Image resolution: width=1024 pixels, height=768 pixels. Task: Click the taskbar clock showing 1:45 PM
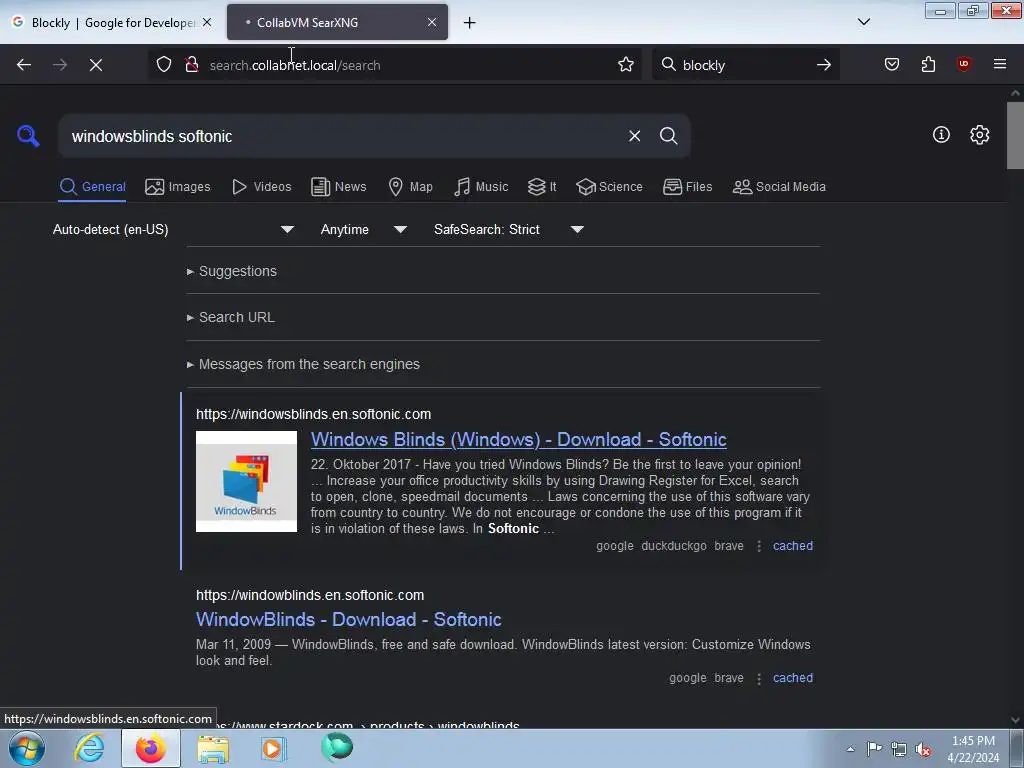[x=973, y=749]
